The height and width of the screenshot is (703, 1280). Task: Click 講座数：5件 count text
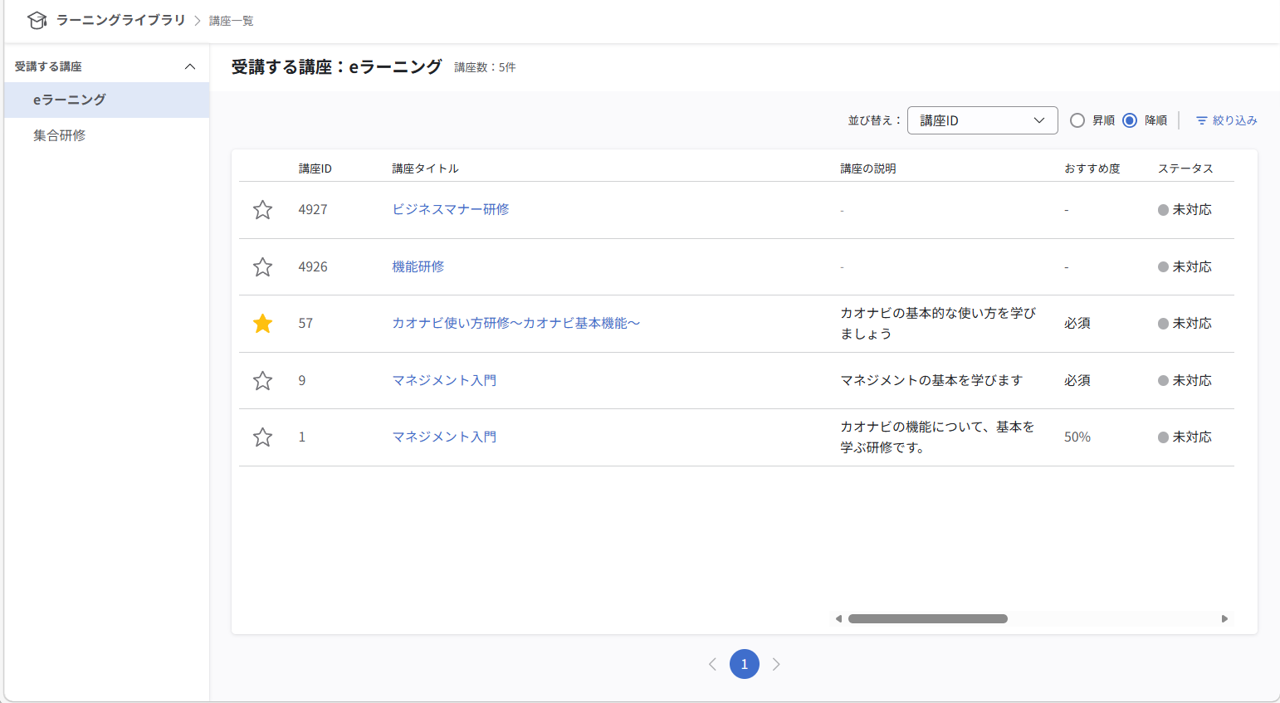point(485,67)
